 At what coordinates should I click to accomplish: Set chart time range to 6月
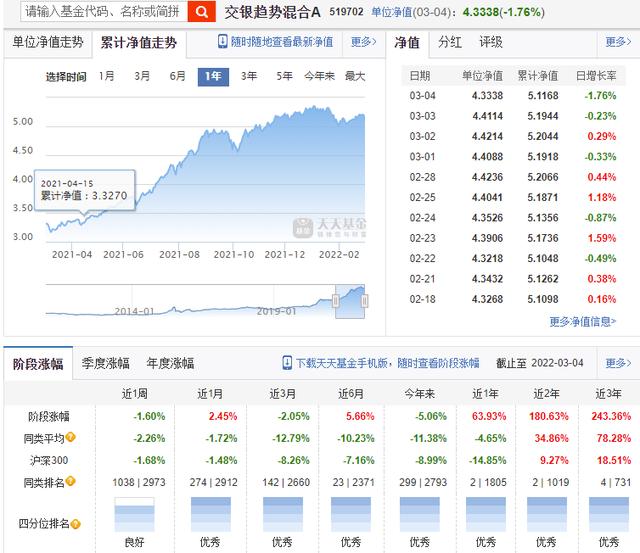click(x=178, y=76)
